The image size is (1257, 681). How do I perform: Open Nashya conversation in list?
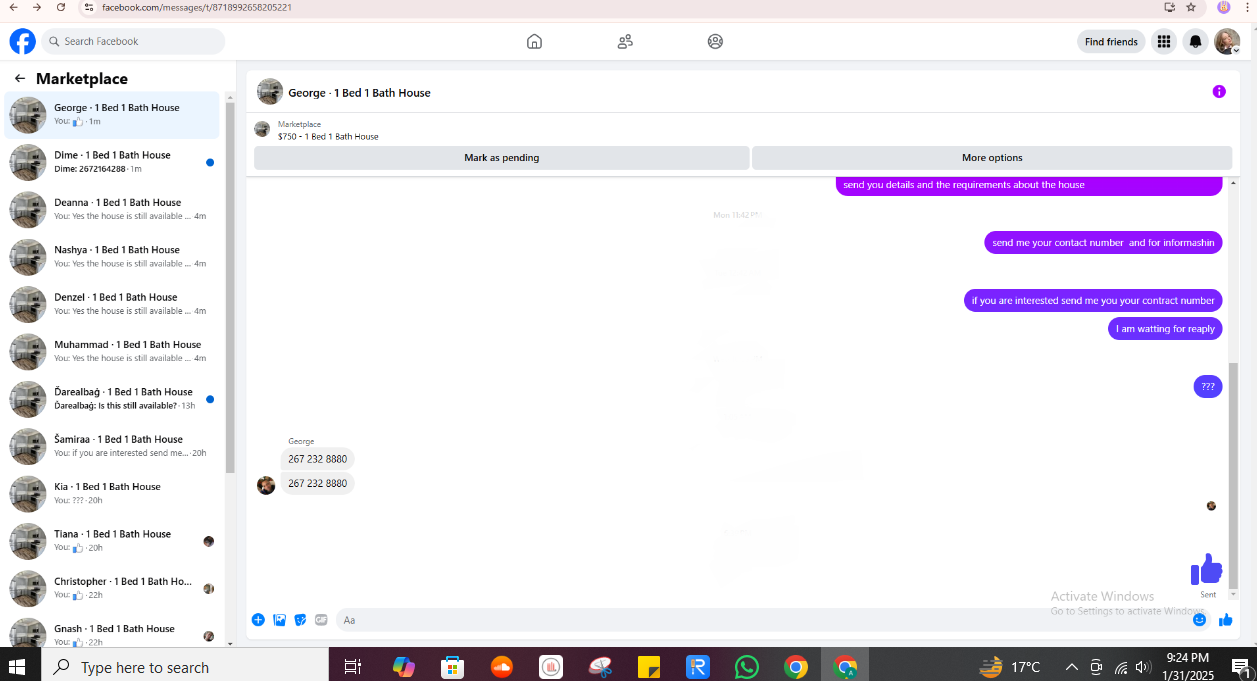click(x=112, y=257)
